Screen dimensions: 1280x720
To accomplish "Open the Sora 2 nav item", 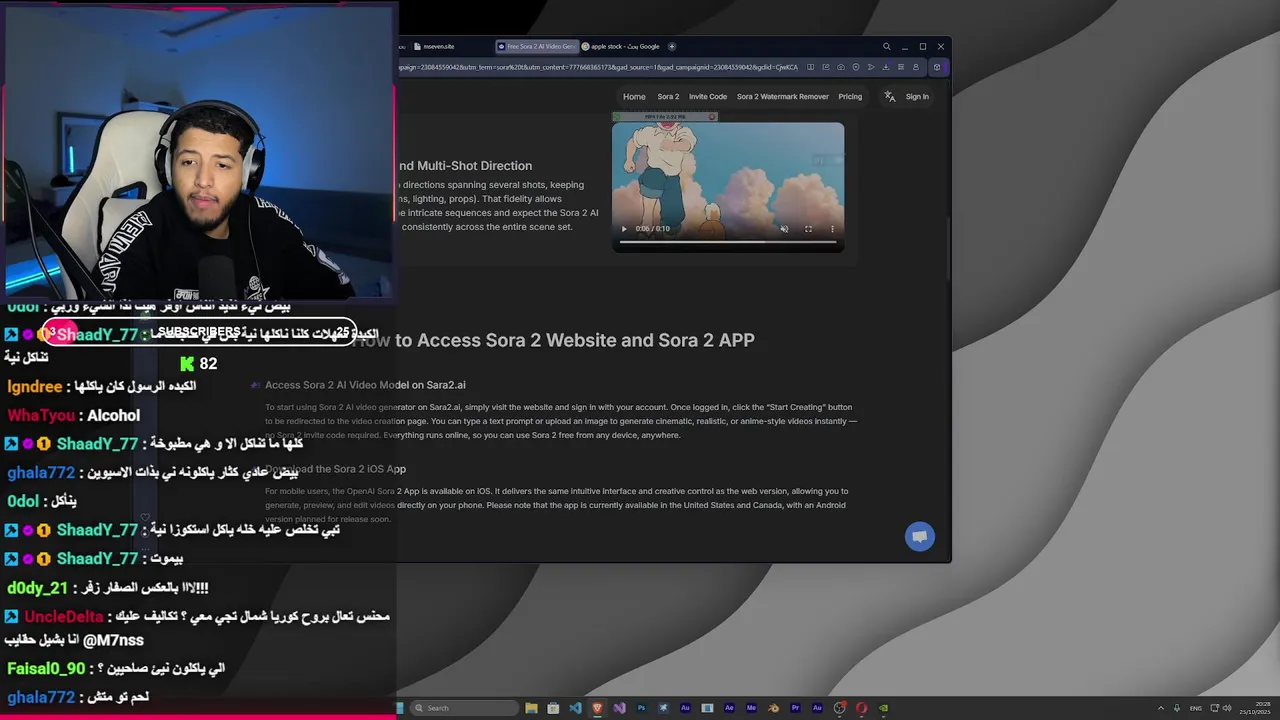I will tap(668, 97).
